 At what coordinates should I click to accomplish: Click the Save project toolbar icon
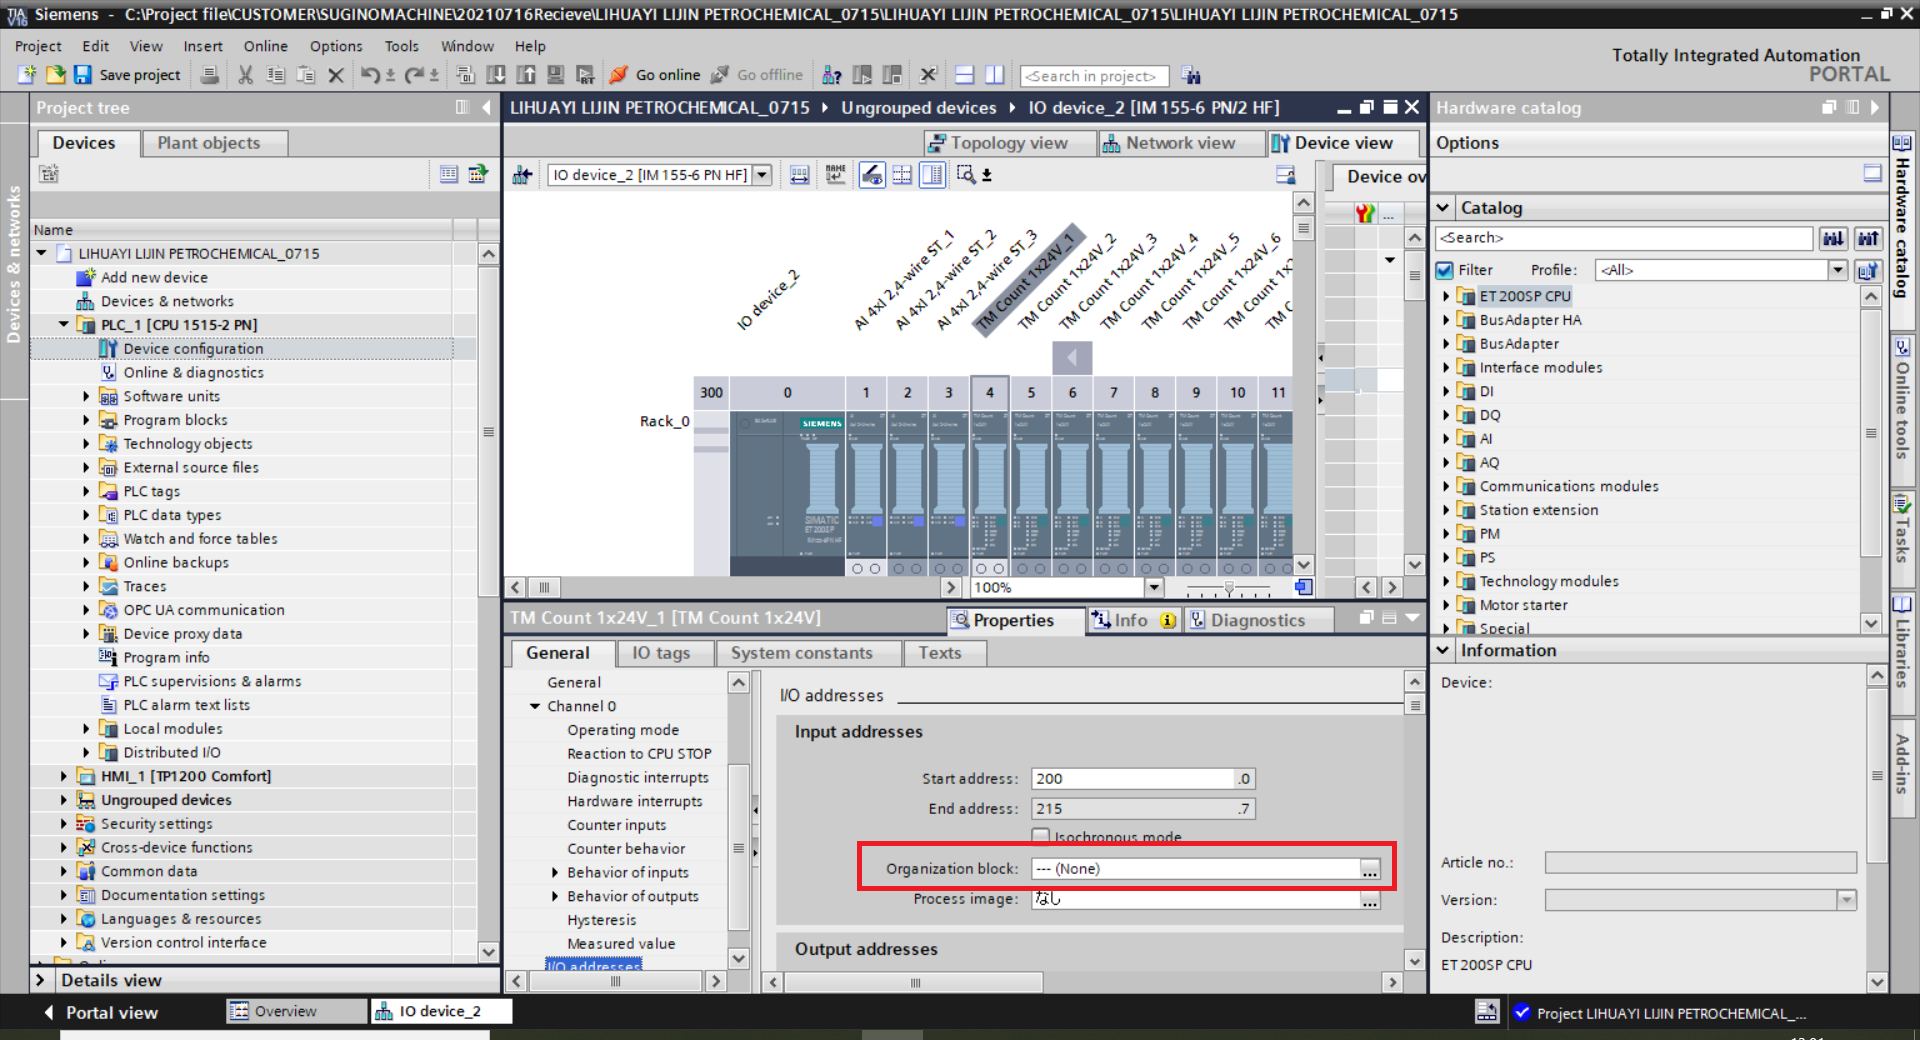[x=83, y=75]
